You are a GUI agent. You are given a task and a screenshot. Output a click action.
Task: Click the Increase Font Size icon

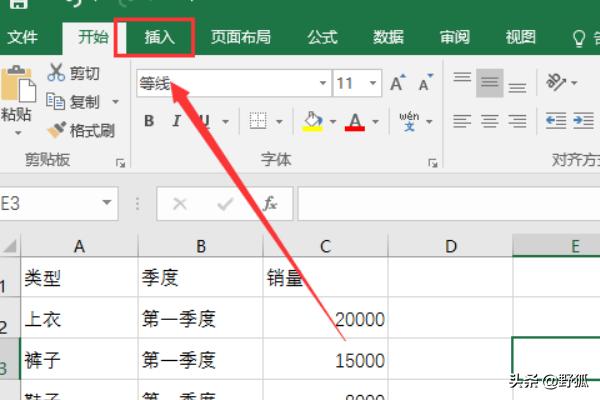(398, 83)
